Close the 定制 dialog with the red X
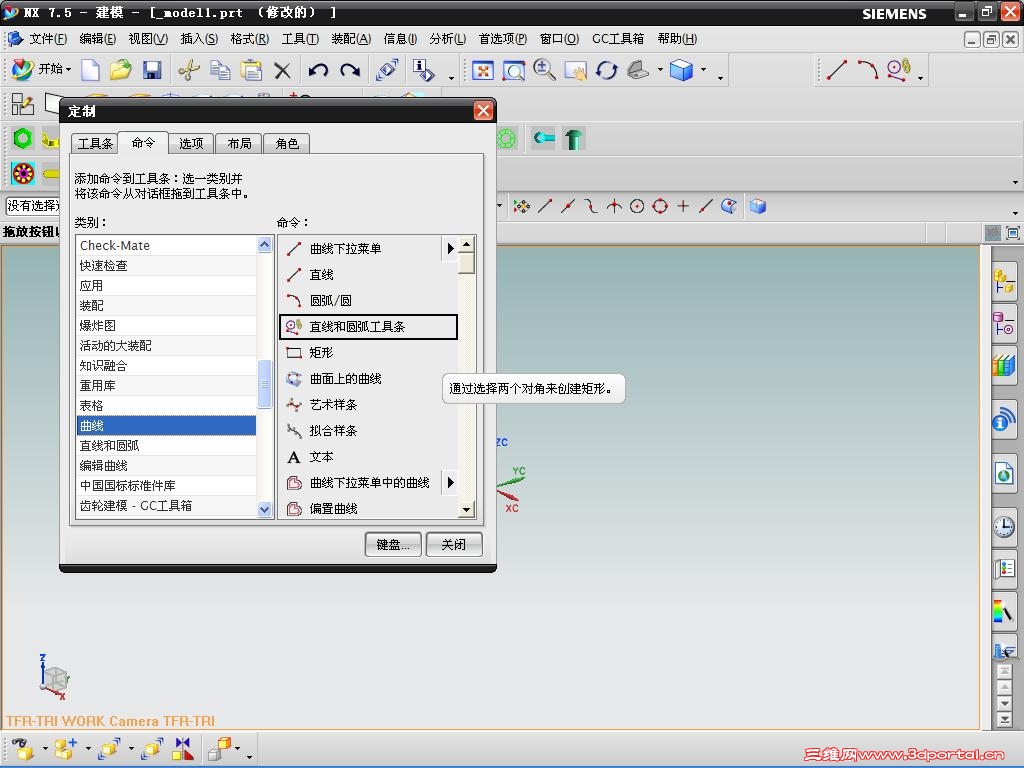The height and width of the screenshot is (768, 1024). tap(483, 111)
